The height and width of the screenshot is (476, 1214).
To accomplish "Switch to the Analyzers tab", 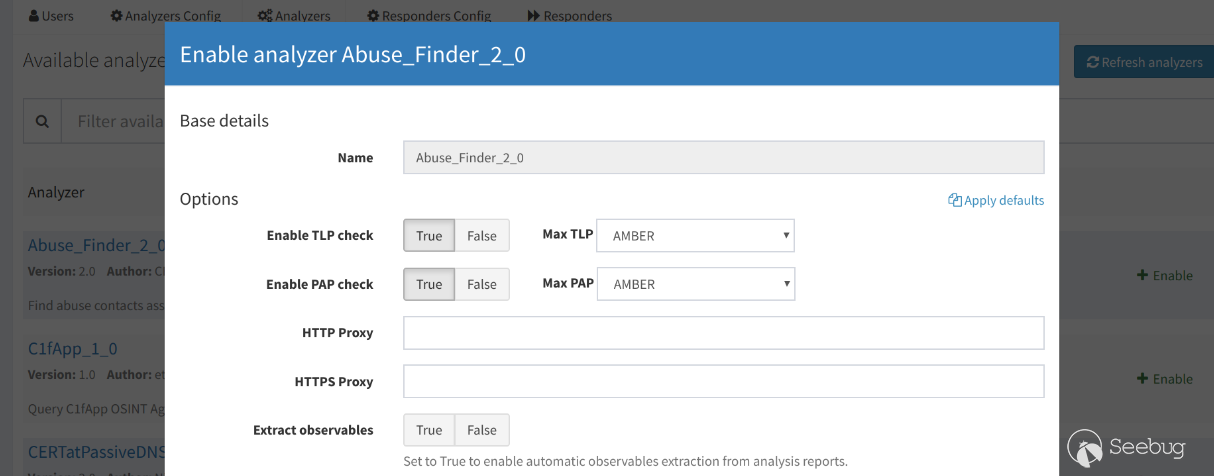I will pyautogui.click(x=294, y=16).
